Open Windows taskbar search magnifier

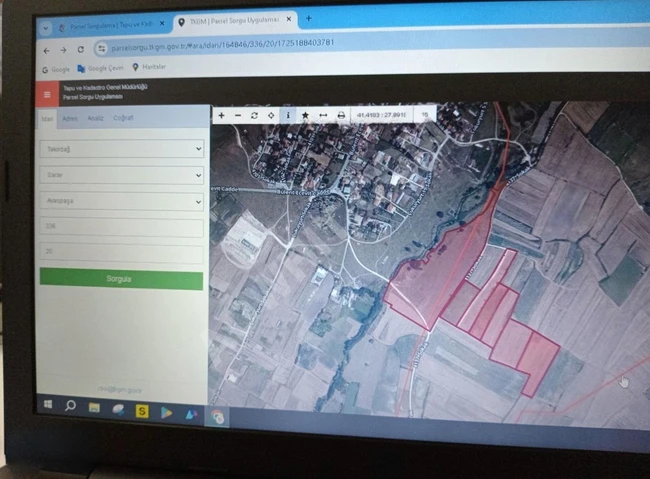tap(70, 406)
